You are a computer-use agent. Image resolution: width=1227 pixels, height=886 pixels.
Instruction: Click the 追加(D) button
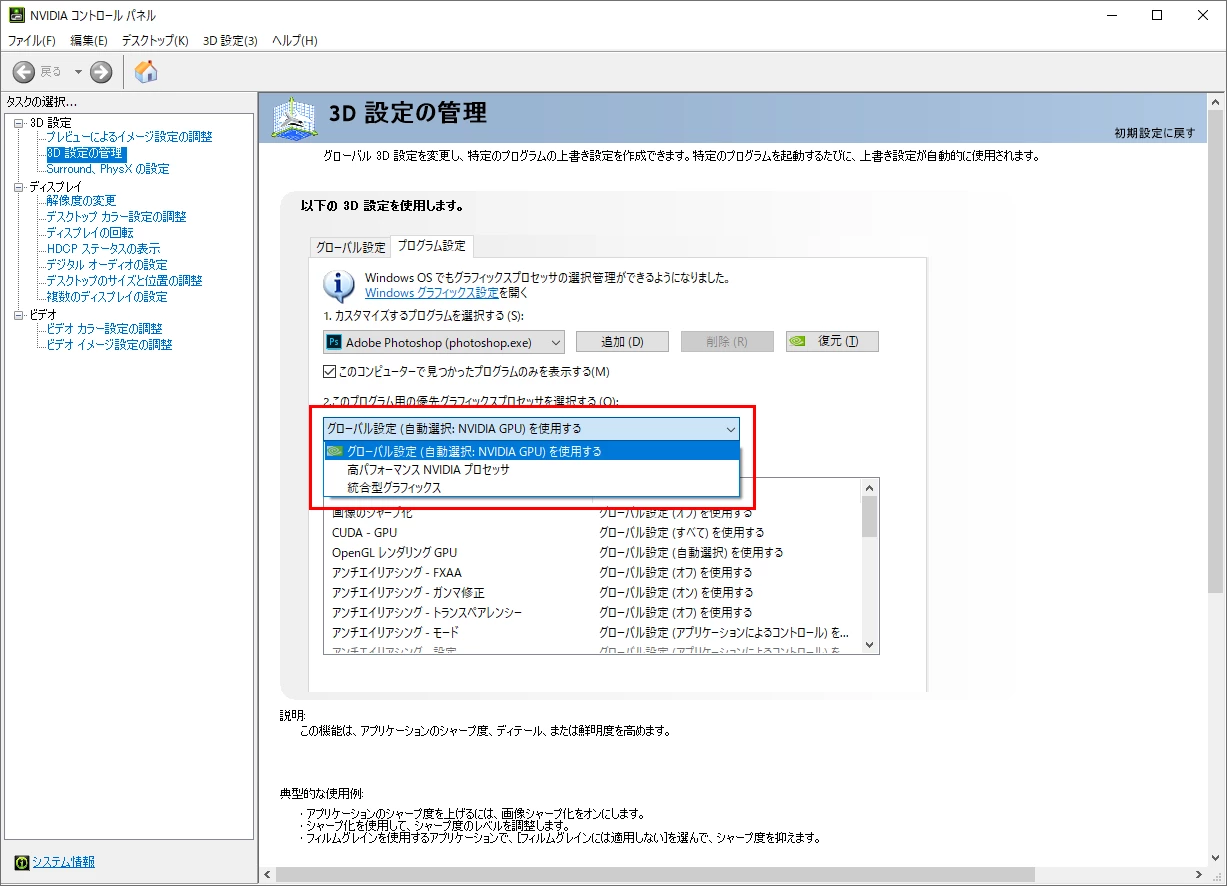click(622, 341)
